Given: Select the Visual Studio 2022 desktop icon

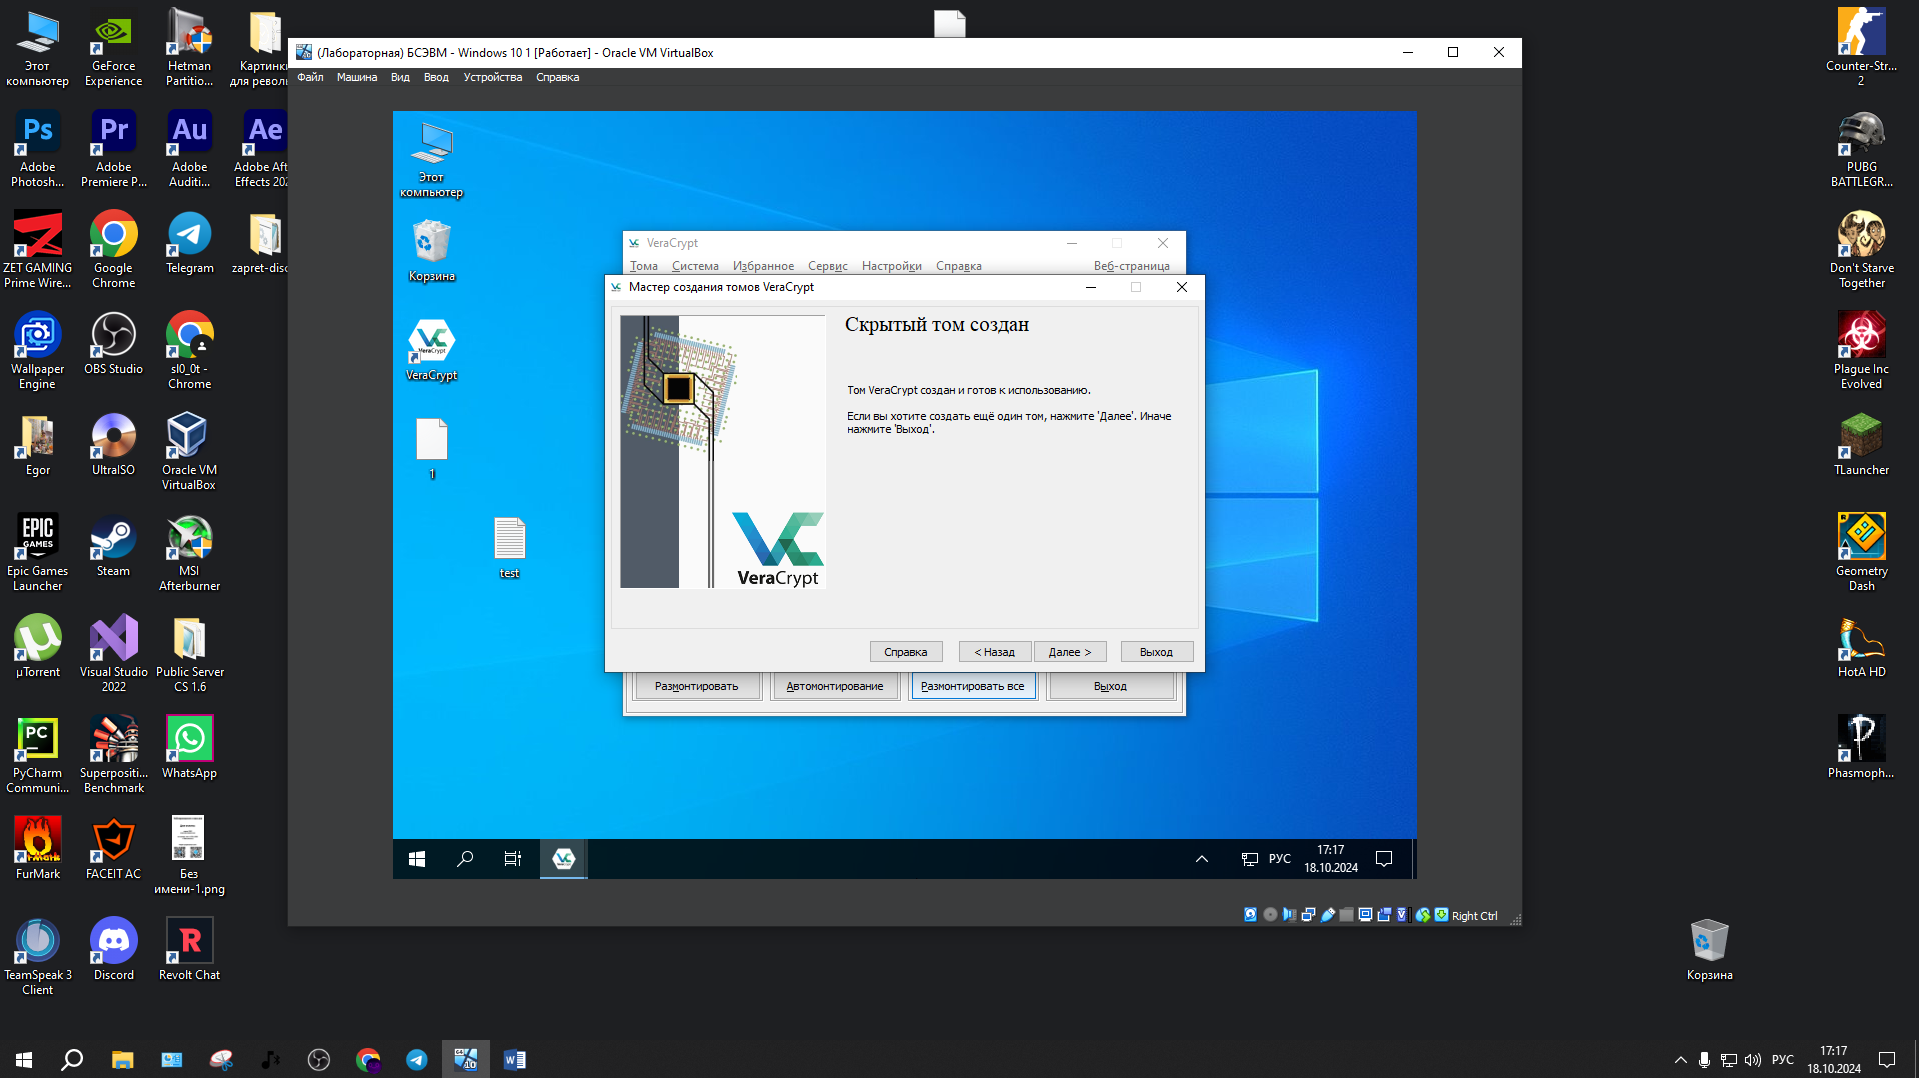Looking at the screenshot, I should click(x=114, y=654).
